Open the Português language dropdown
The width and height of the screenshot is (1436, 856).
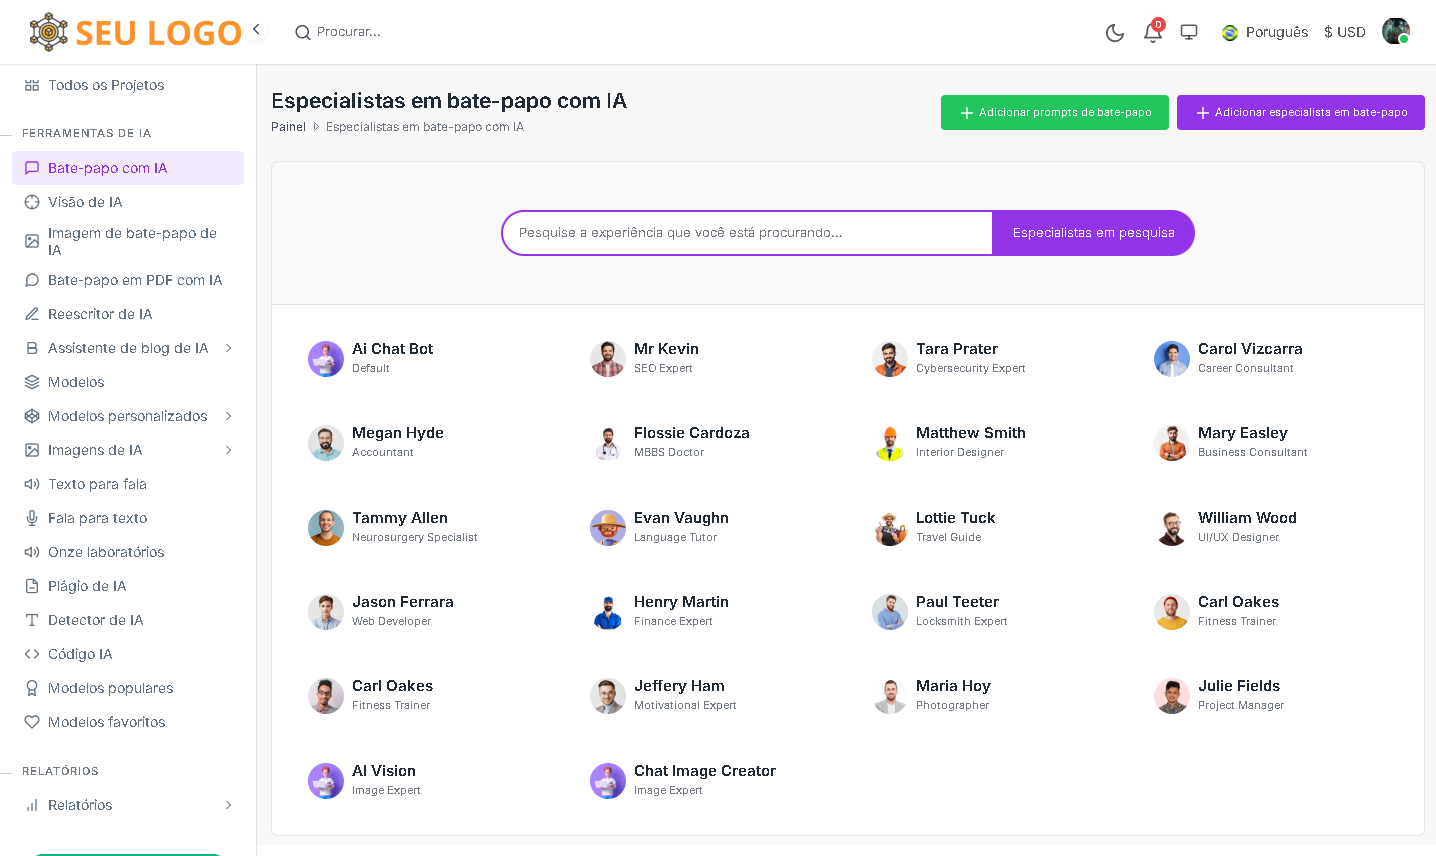(1265, 32)
